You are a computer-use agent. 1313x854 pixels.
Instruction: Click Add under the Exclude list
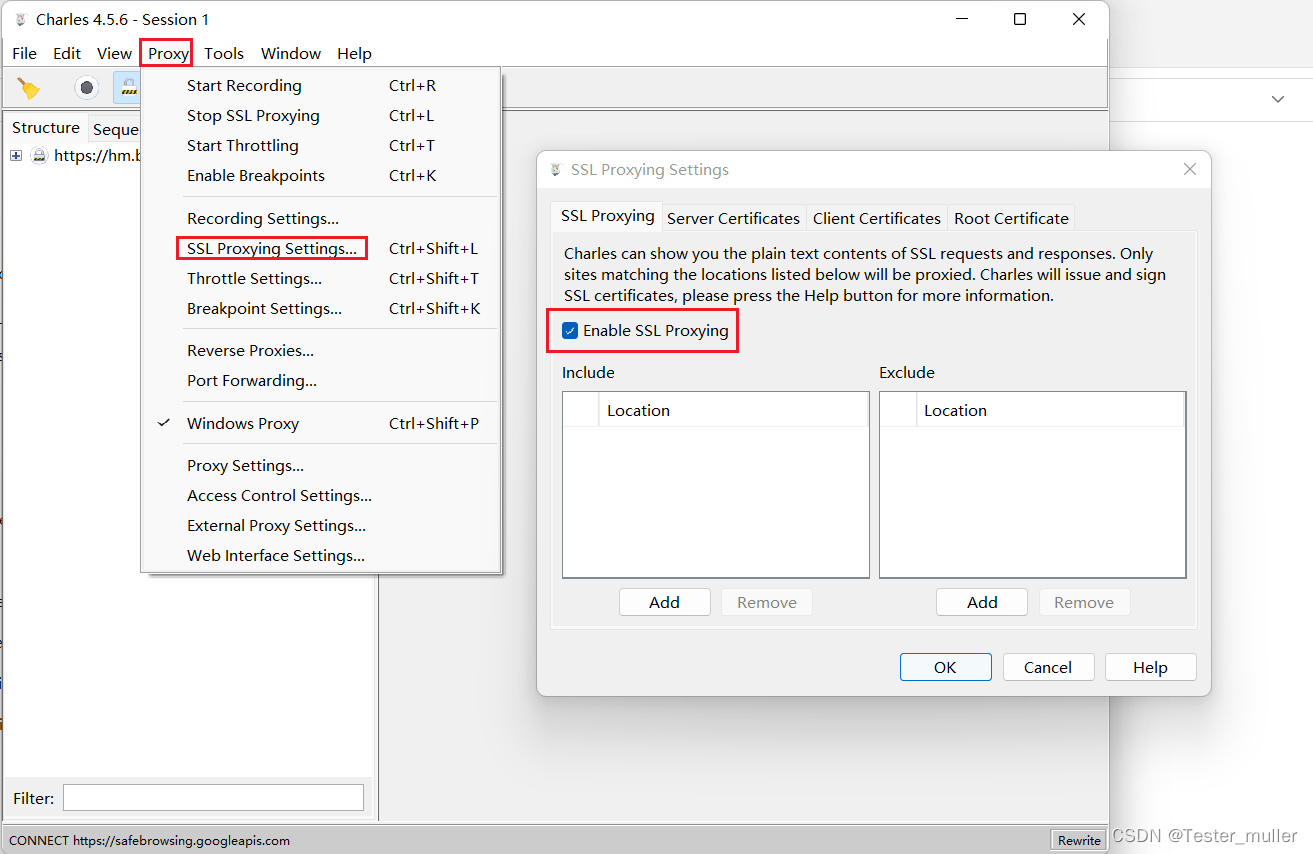[982, 602]
